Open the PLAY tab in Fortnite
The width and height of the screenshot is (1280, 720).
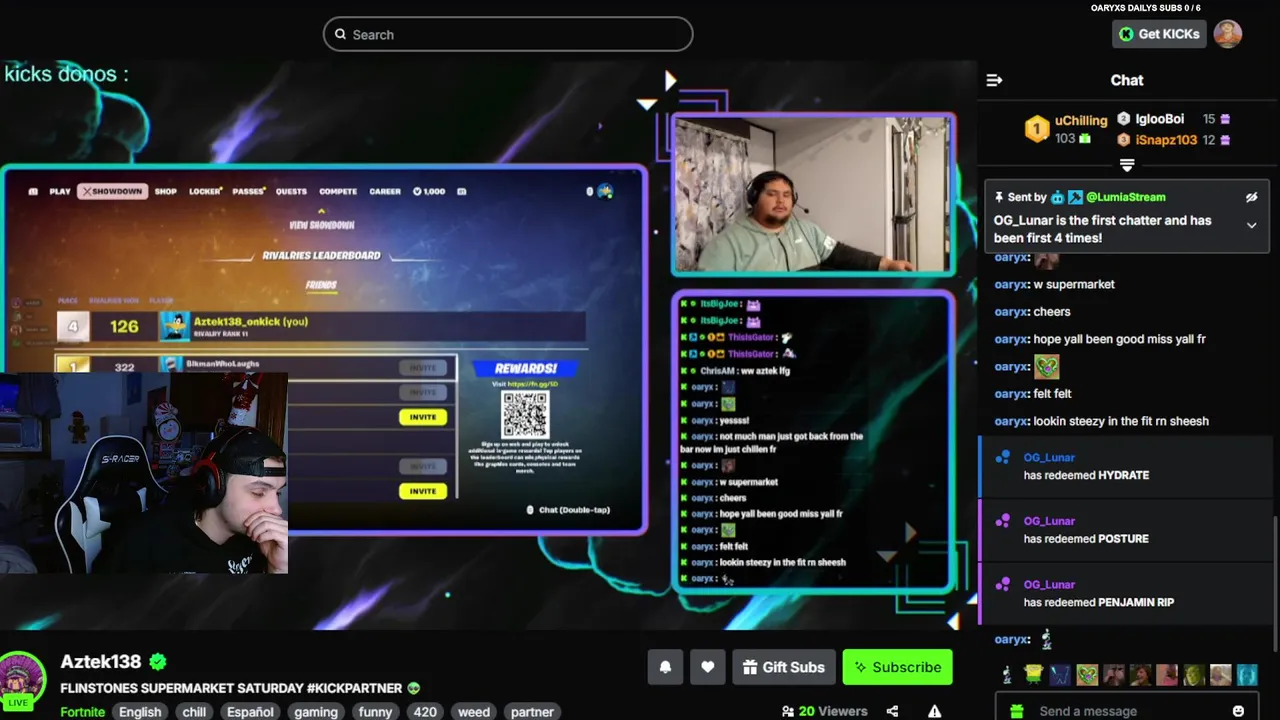(60, 191)
